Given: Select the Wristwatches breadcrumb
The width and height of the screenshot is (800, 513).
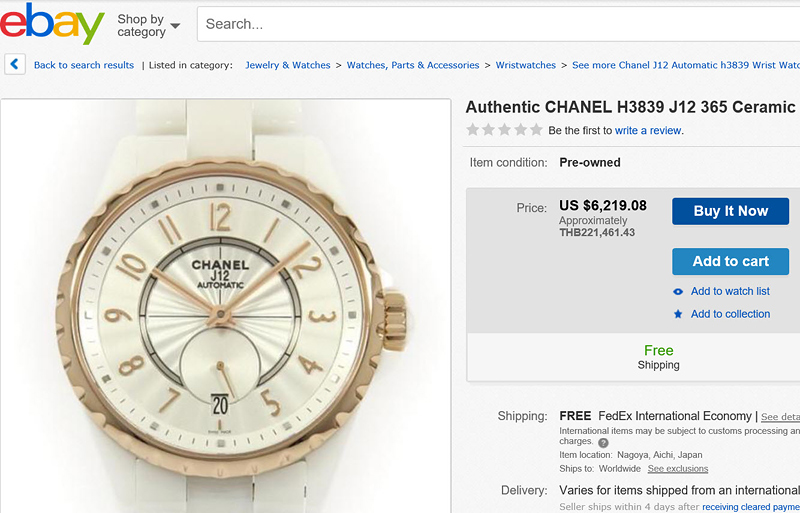Looking at the screenshot, I should point(526,65).
